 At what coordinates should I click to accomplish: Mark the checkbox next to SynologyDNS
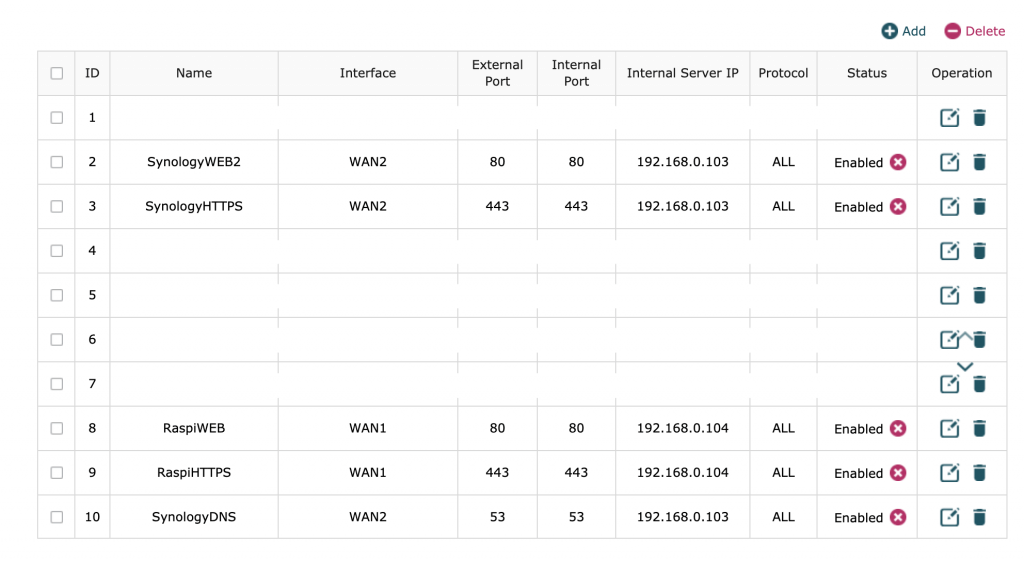[57, 517]
